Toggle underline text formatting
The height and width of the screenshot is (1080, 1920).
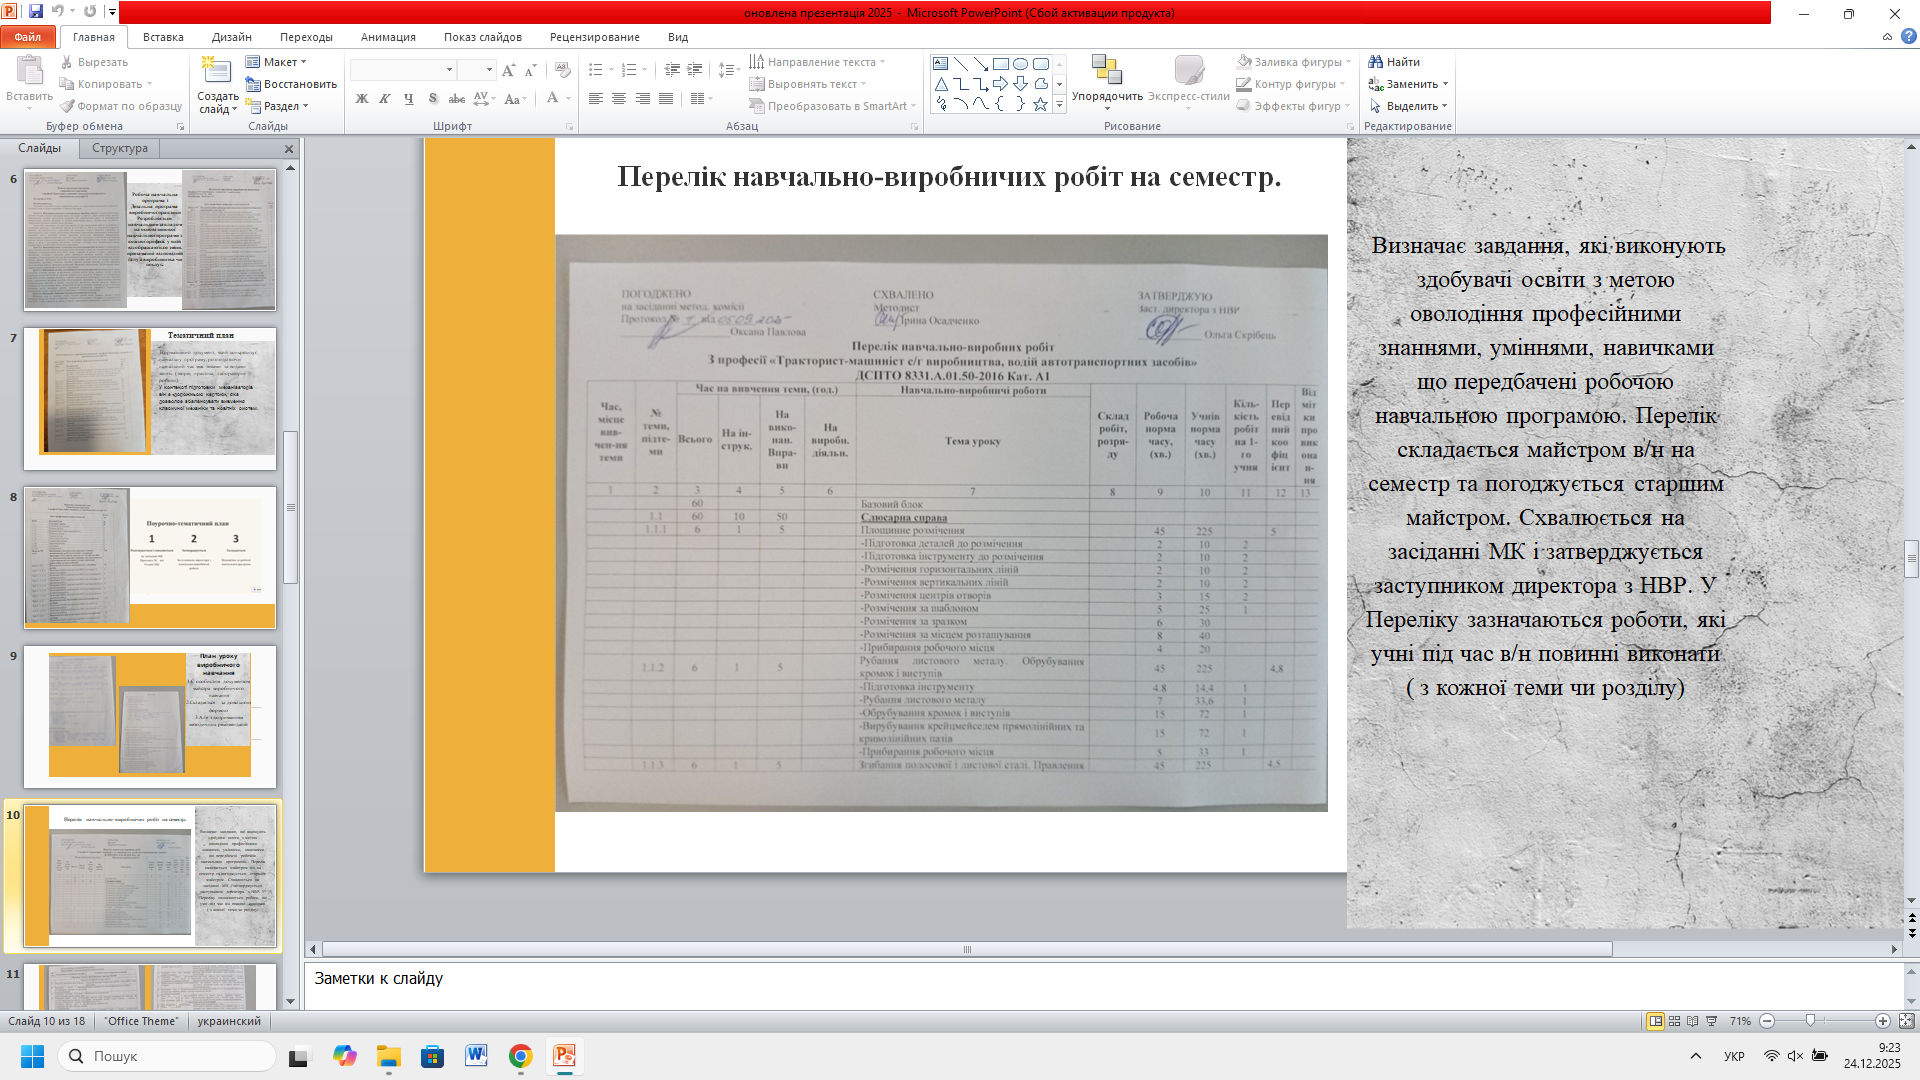[x=408, y=98]
